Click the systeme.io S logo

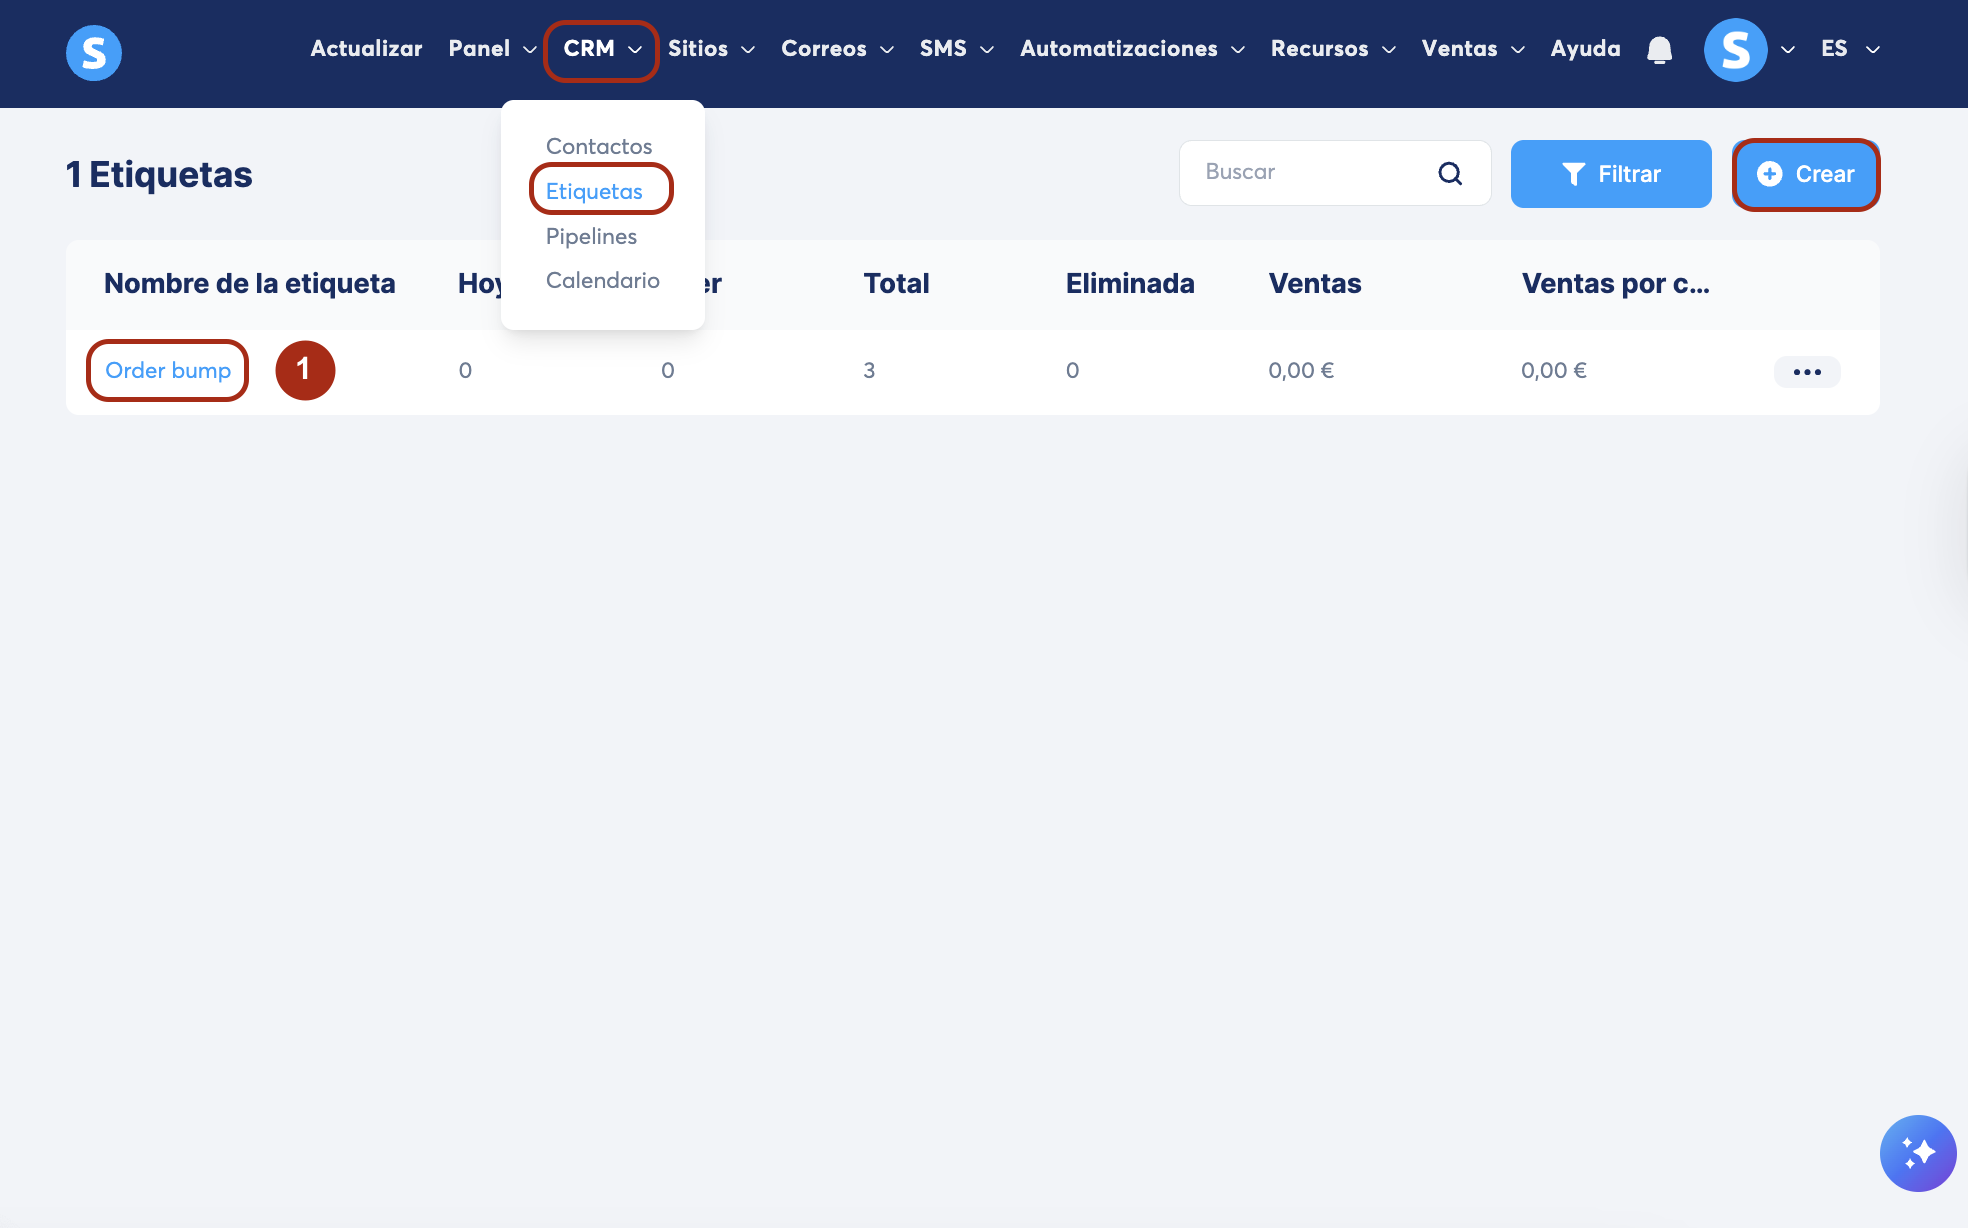tap(94, 52)
